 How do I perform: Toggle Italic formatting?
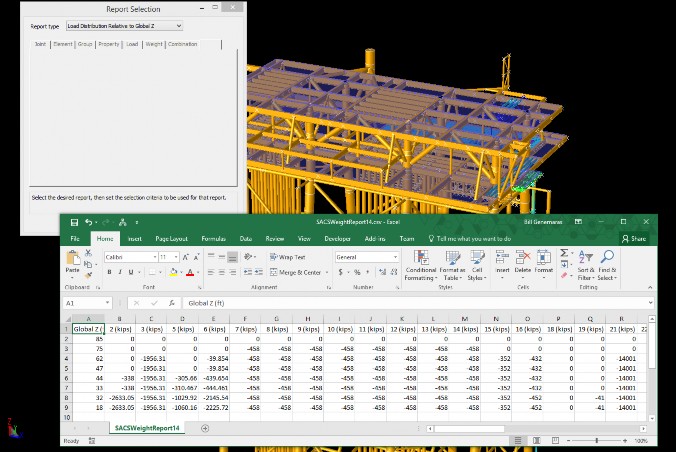click(120, 272)
